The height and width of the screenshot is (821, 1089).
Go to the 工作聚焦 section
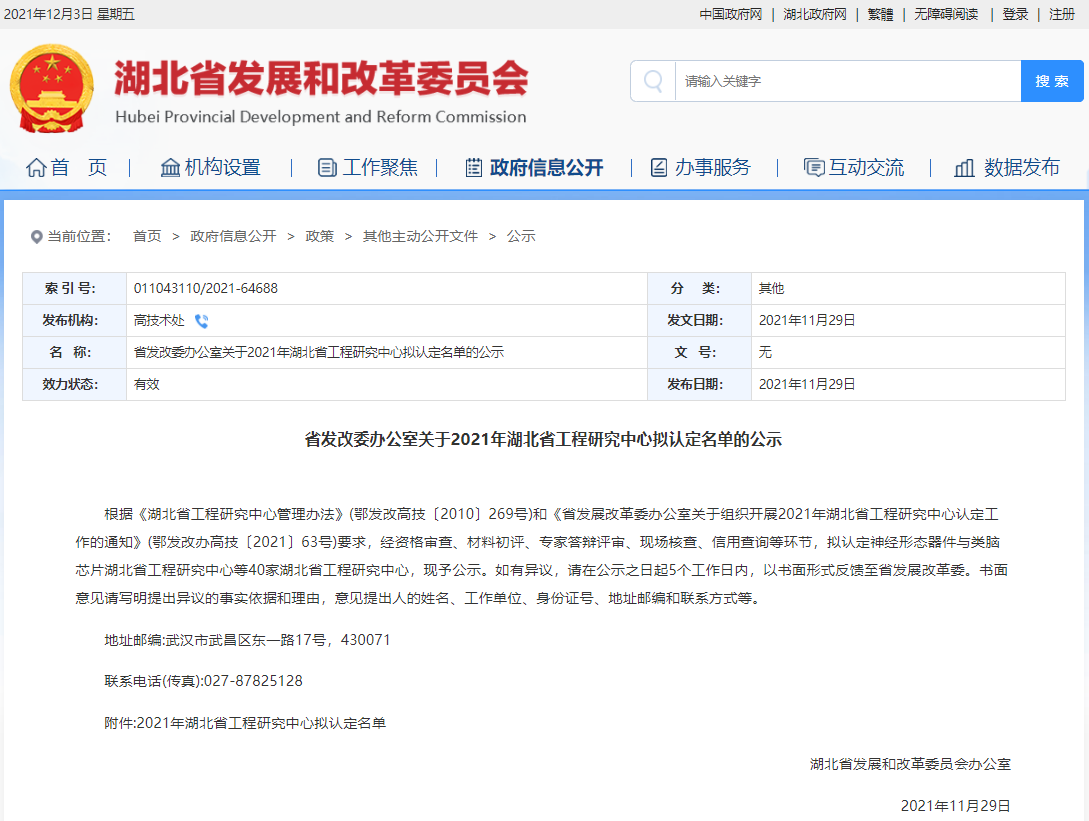[368, 168]
